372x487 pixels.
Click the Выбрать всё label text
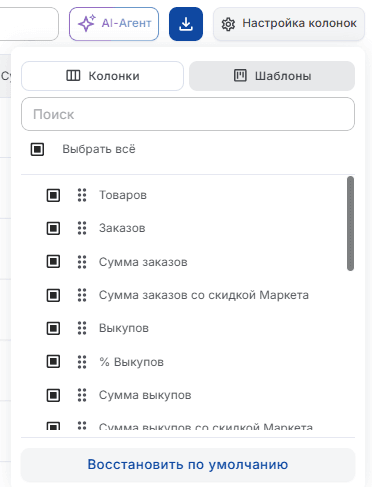point(99,149)
